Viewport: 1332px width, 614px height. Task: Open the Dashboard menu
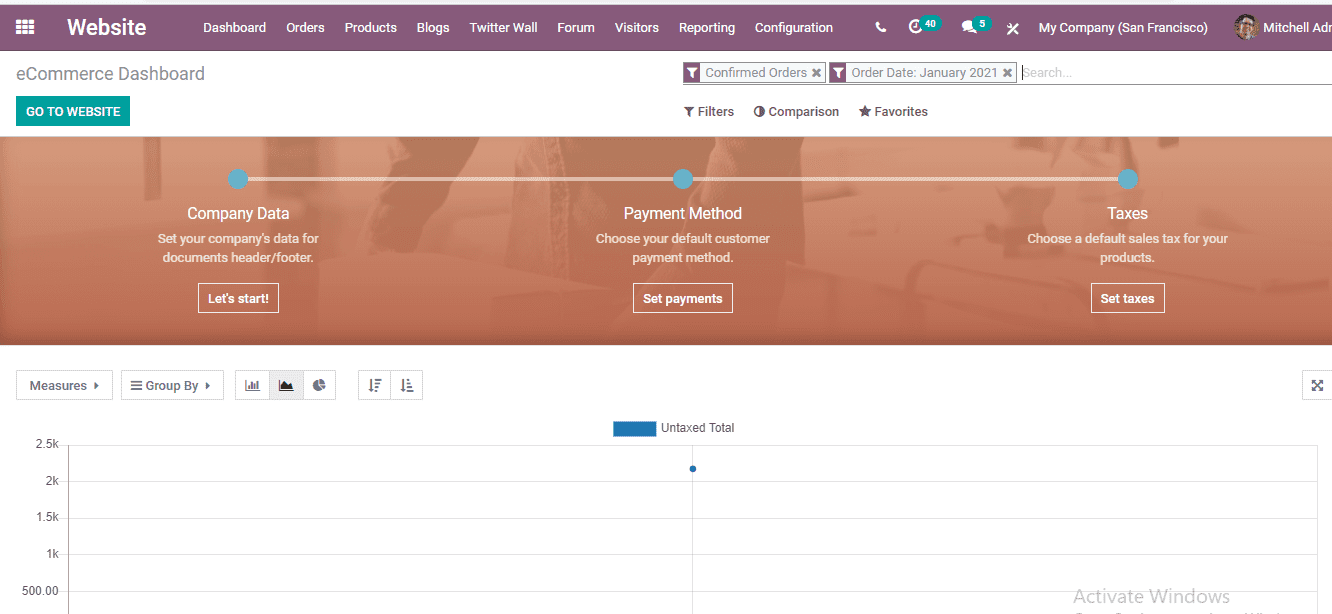coord(234,28)
